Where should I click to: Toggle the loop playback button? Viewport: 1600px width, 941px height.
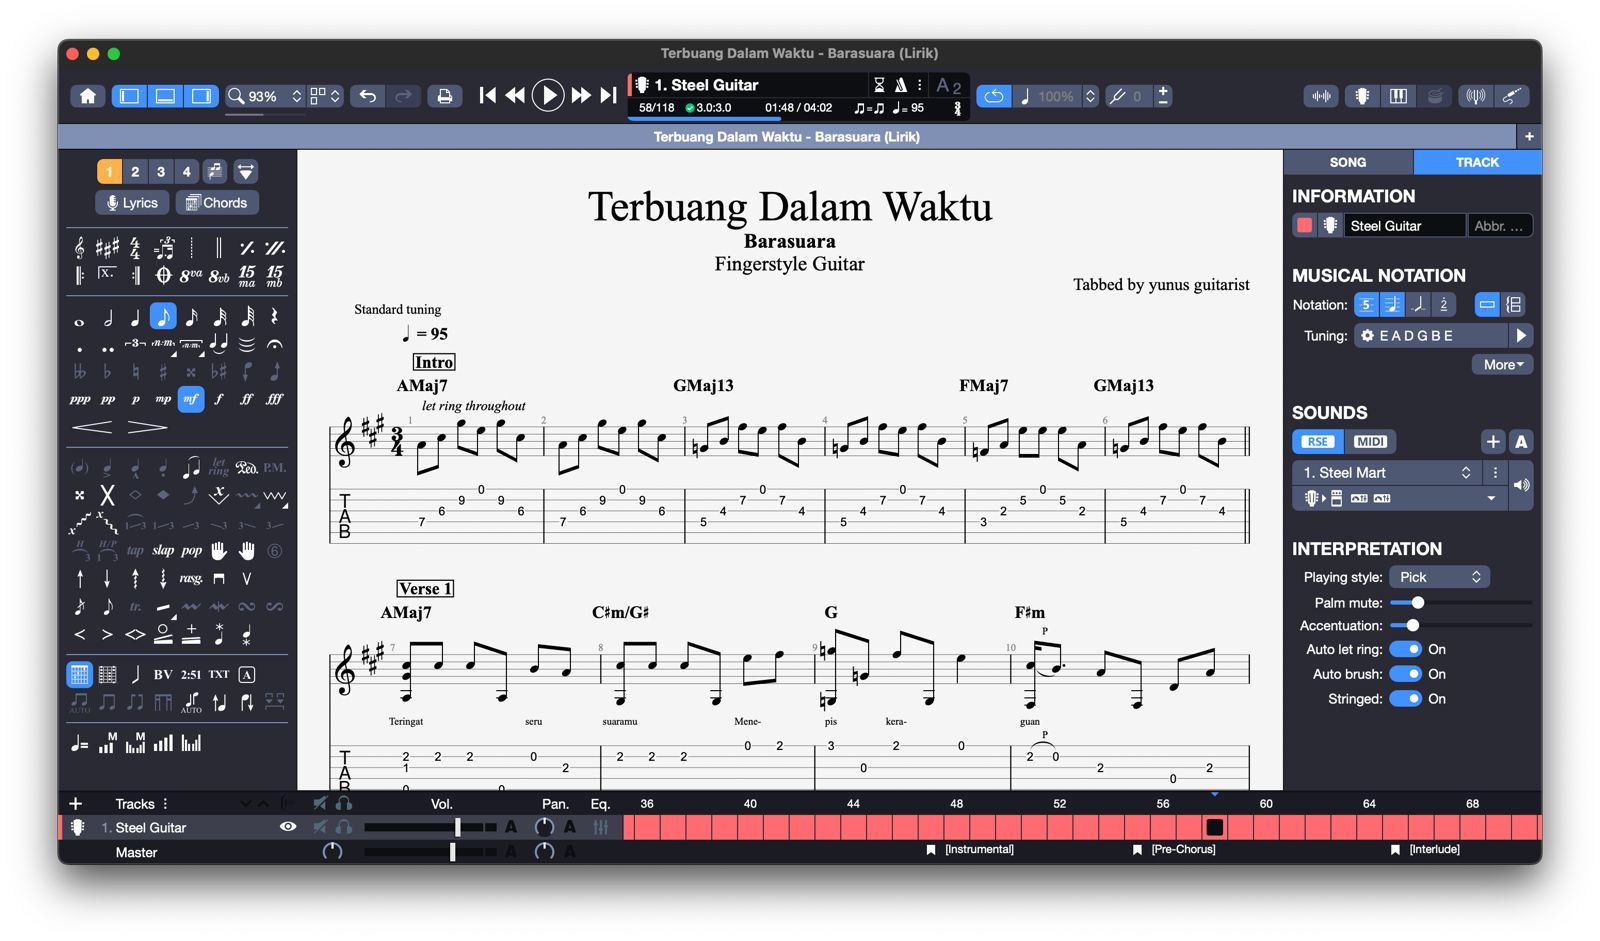point(993,96)
